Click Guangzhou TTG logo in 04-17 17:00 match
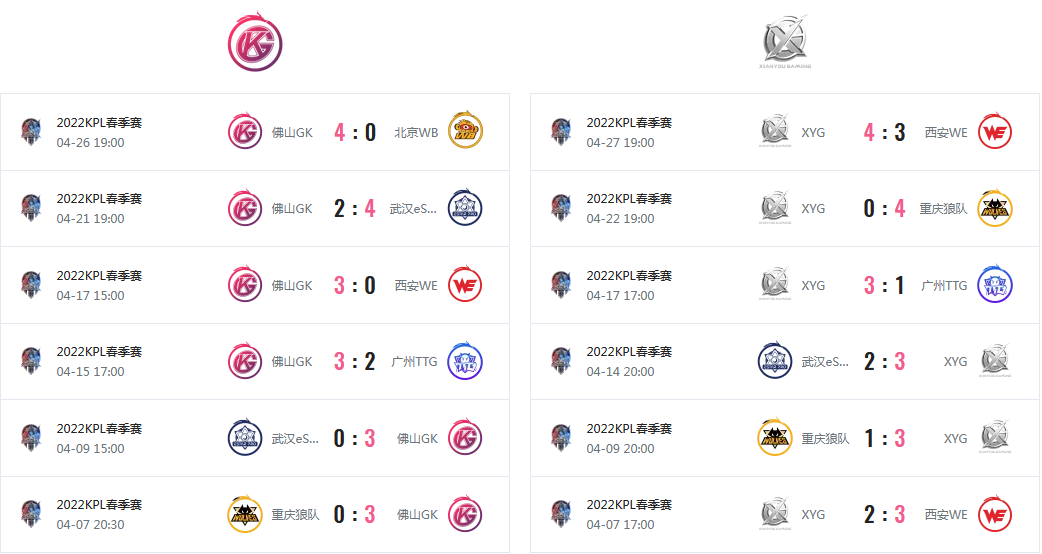The height and width of the screenshot is (554, 1042). [x=995, y=285]
